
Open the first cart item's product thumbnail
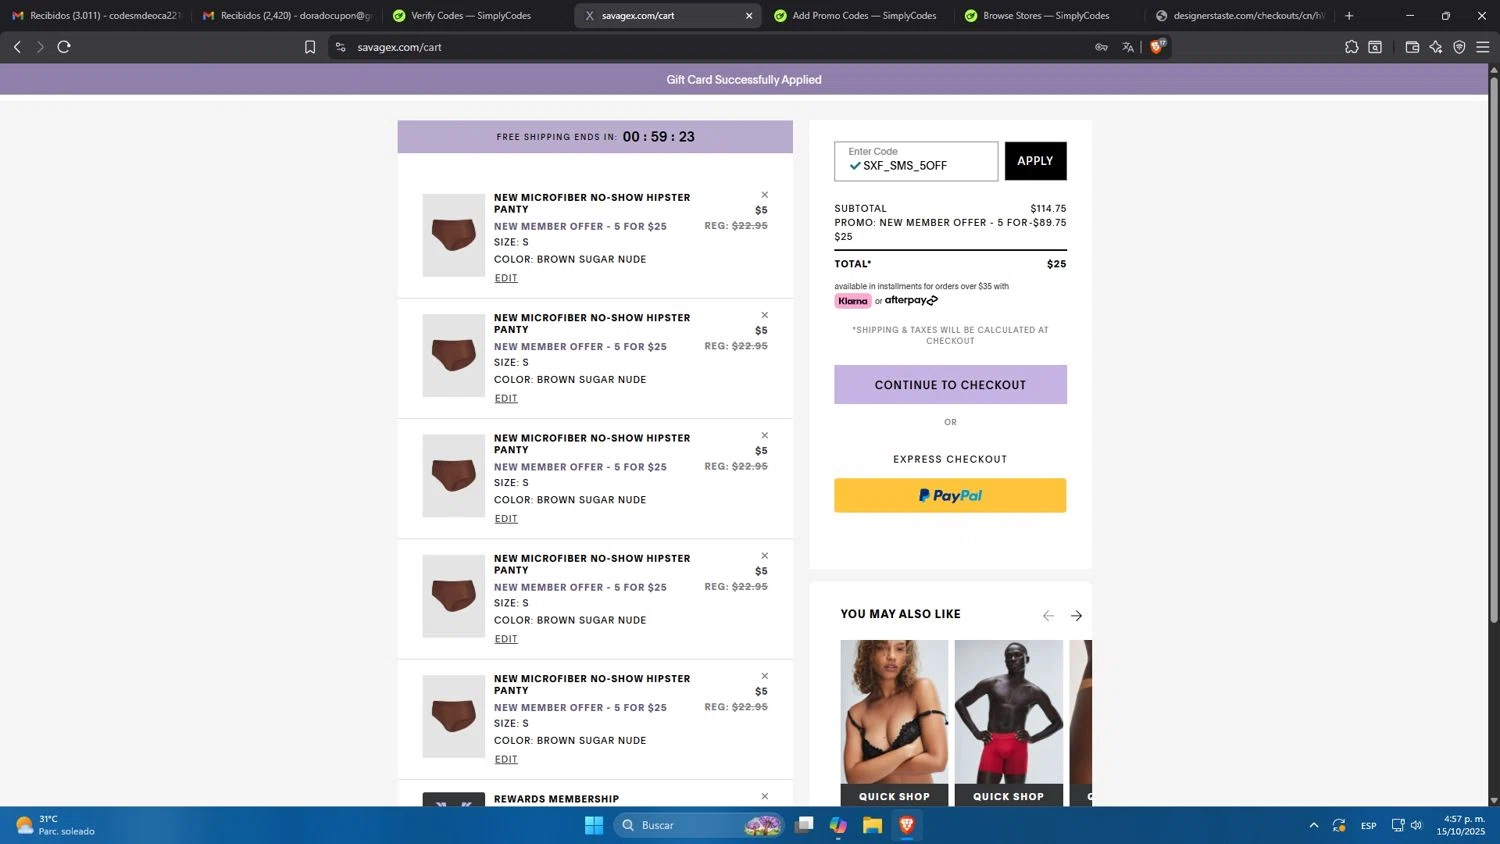click(453, 235)
